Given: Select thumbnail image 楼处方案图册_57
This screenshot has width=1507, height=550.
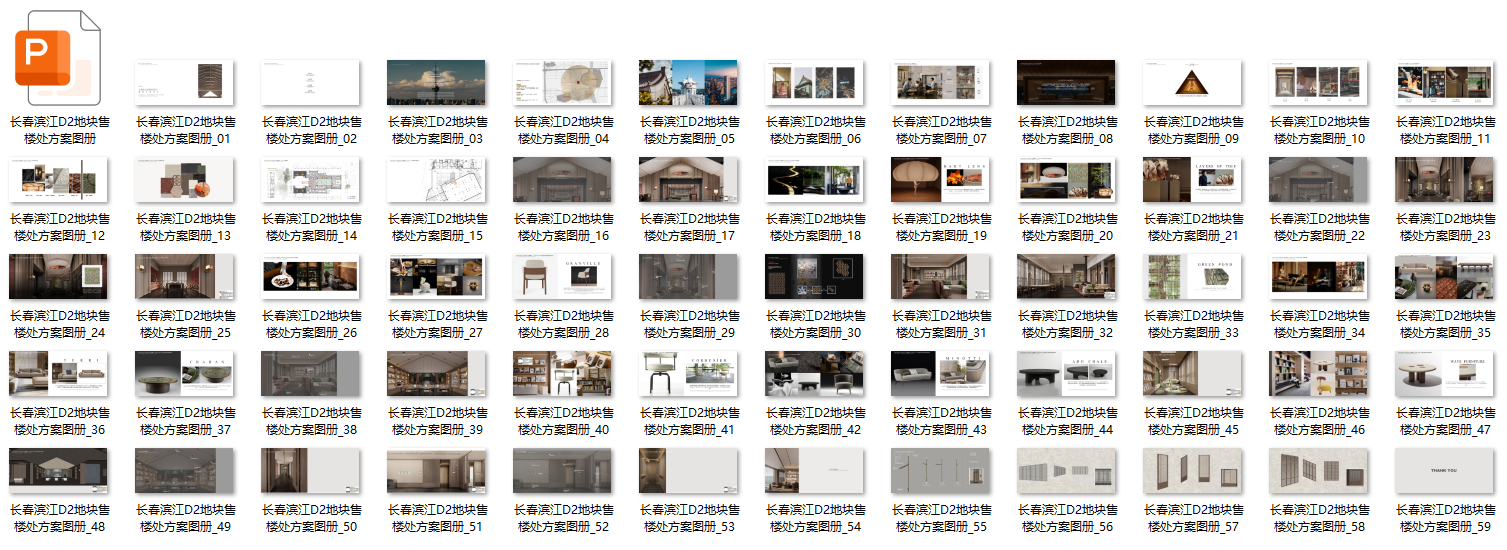Looking at the screenshot, I should tap(1192, 470).
